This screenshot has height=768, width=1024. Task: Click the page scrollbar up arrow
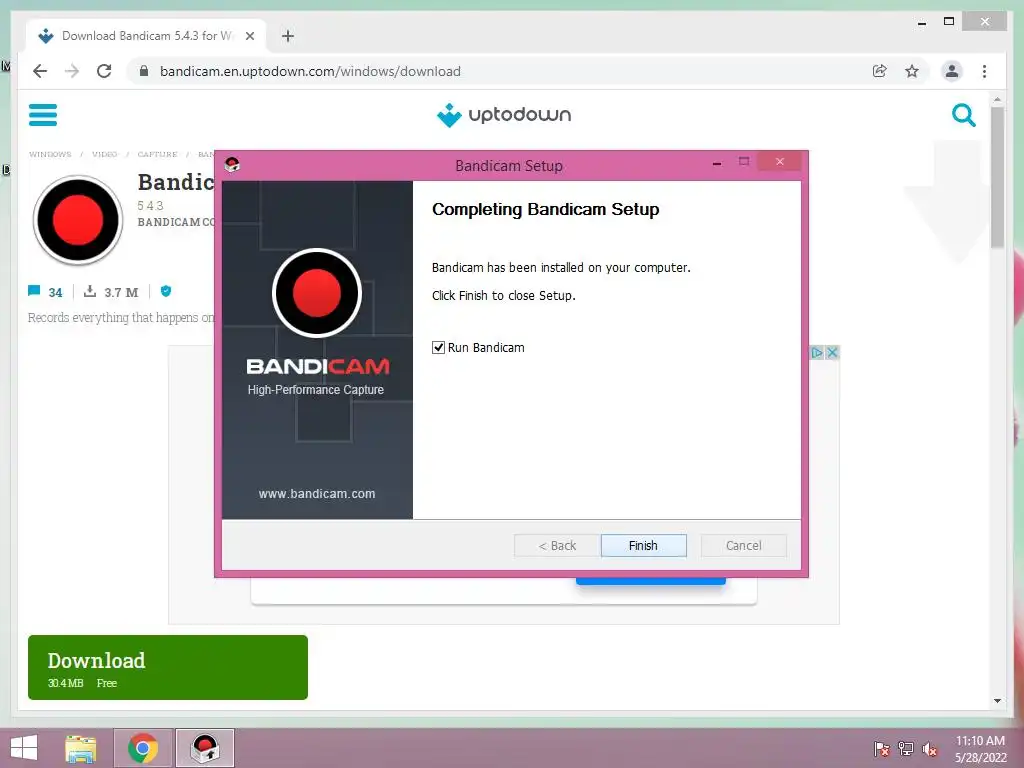pos(997,100)
